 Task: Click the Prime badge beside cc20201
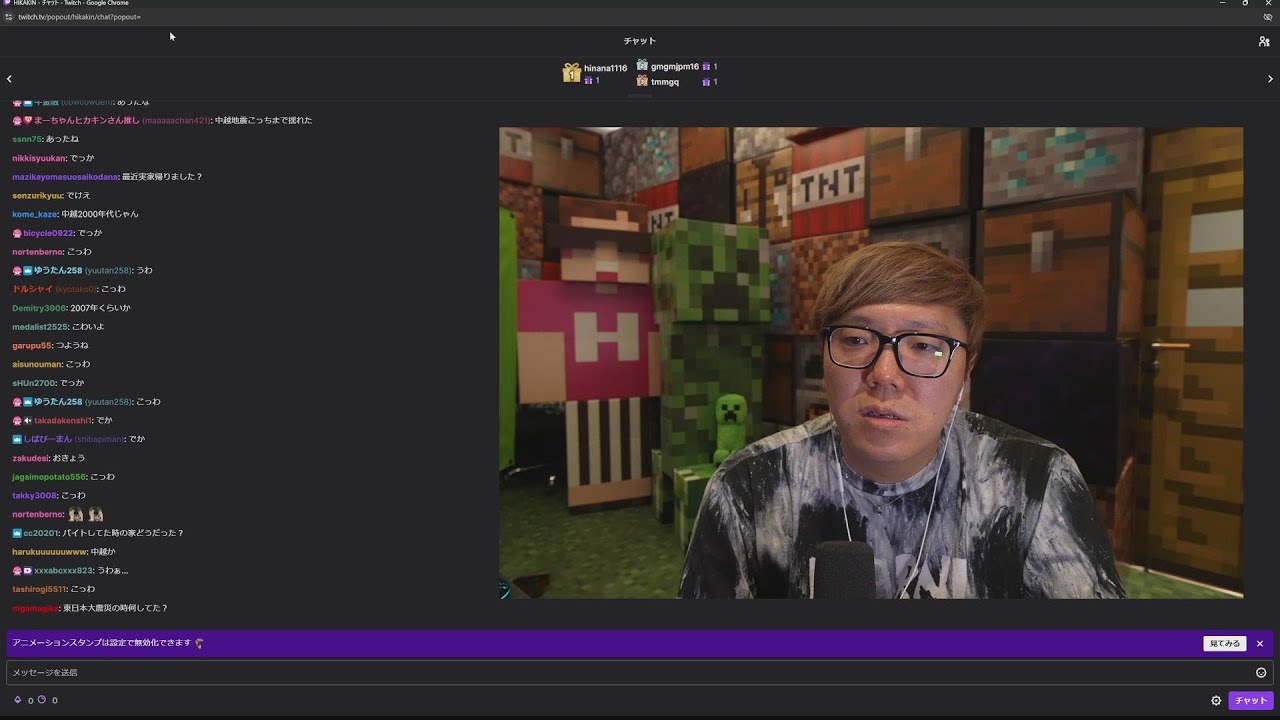point(17,533)
